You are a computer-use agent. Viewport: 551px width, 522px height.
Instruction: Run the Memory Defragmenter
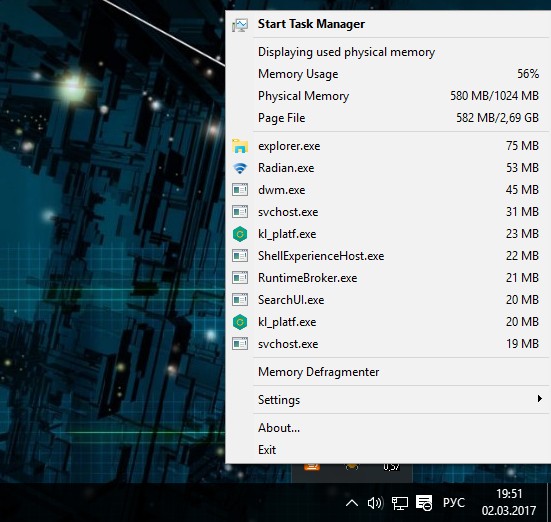[388, 372]
